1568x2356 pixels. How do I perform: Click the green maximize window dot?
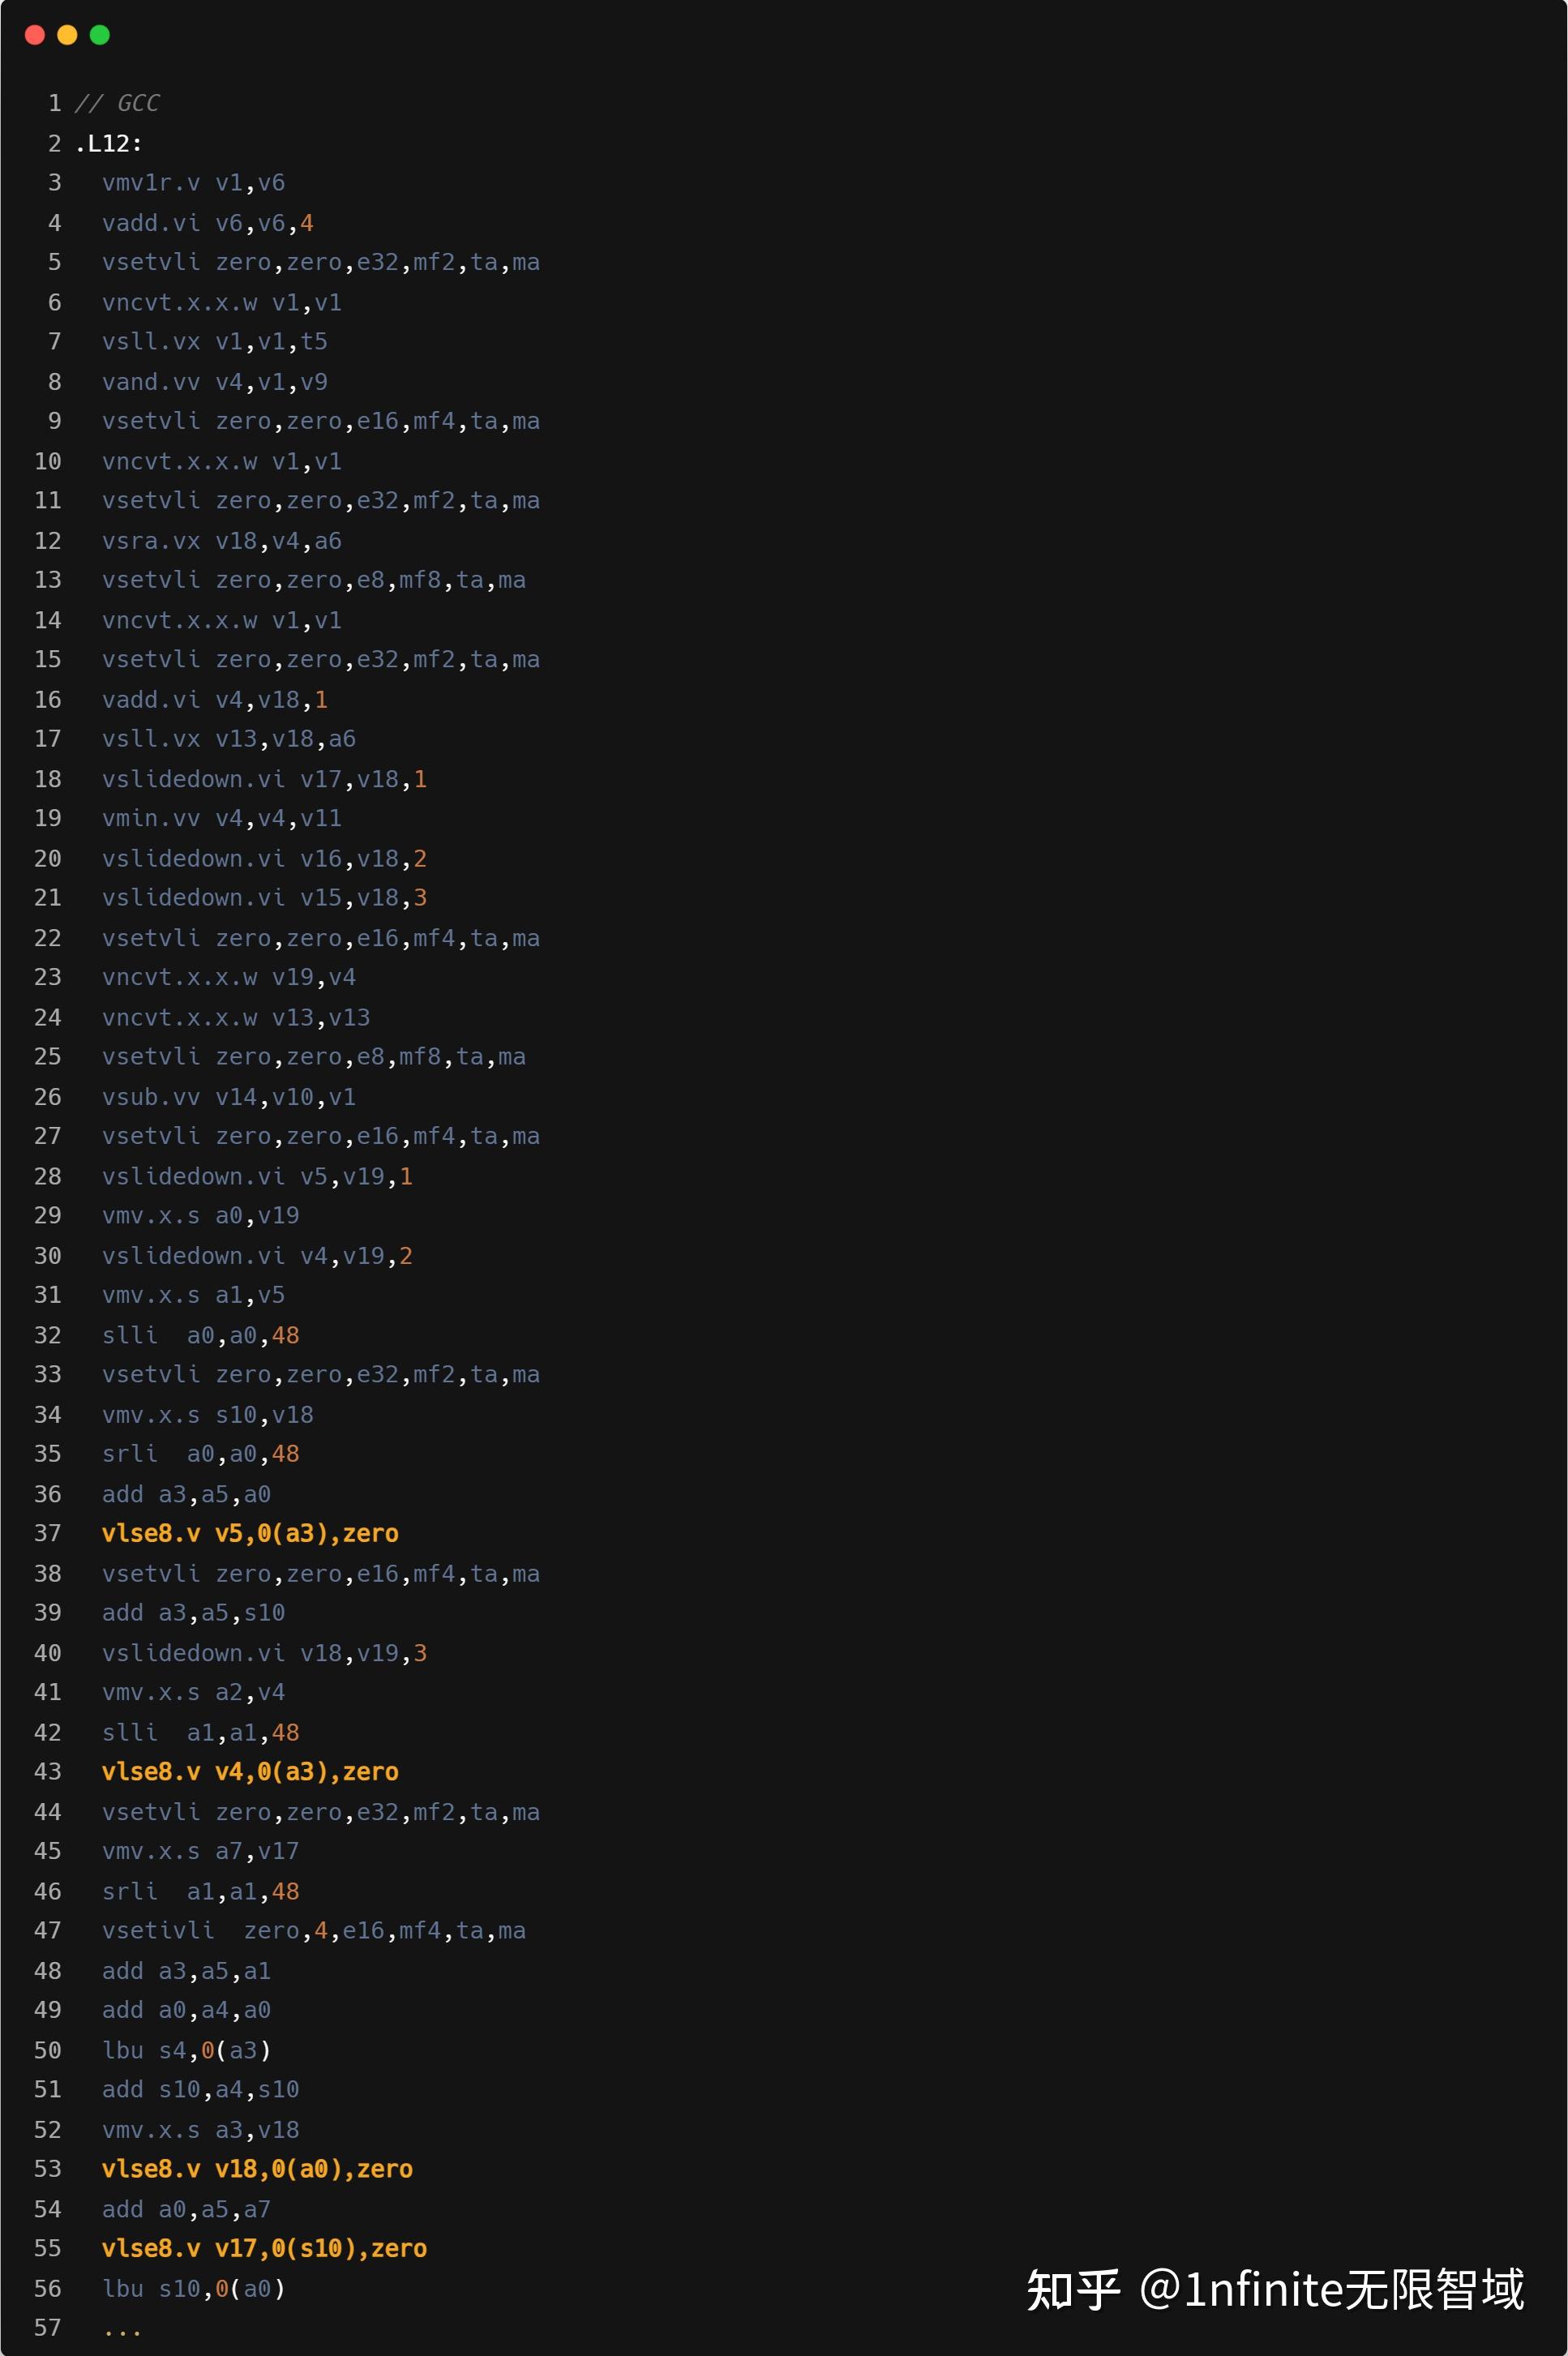coord(100,35)
